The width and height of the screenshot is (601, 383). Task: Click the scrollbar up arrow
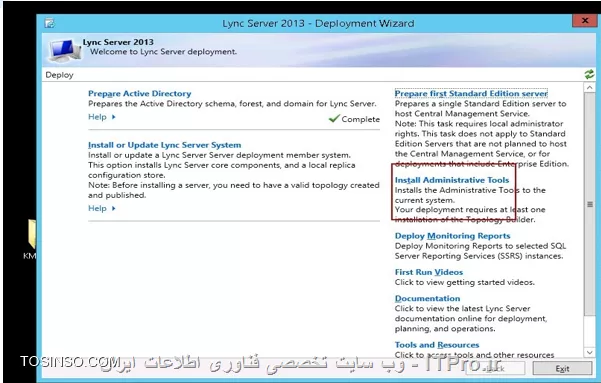coord(590,88)
